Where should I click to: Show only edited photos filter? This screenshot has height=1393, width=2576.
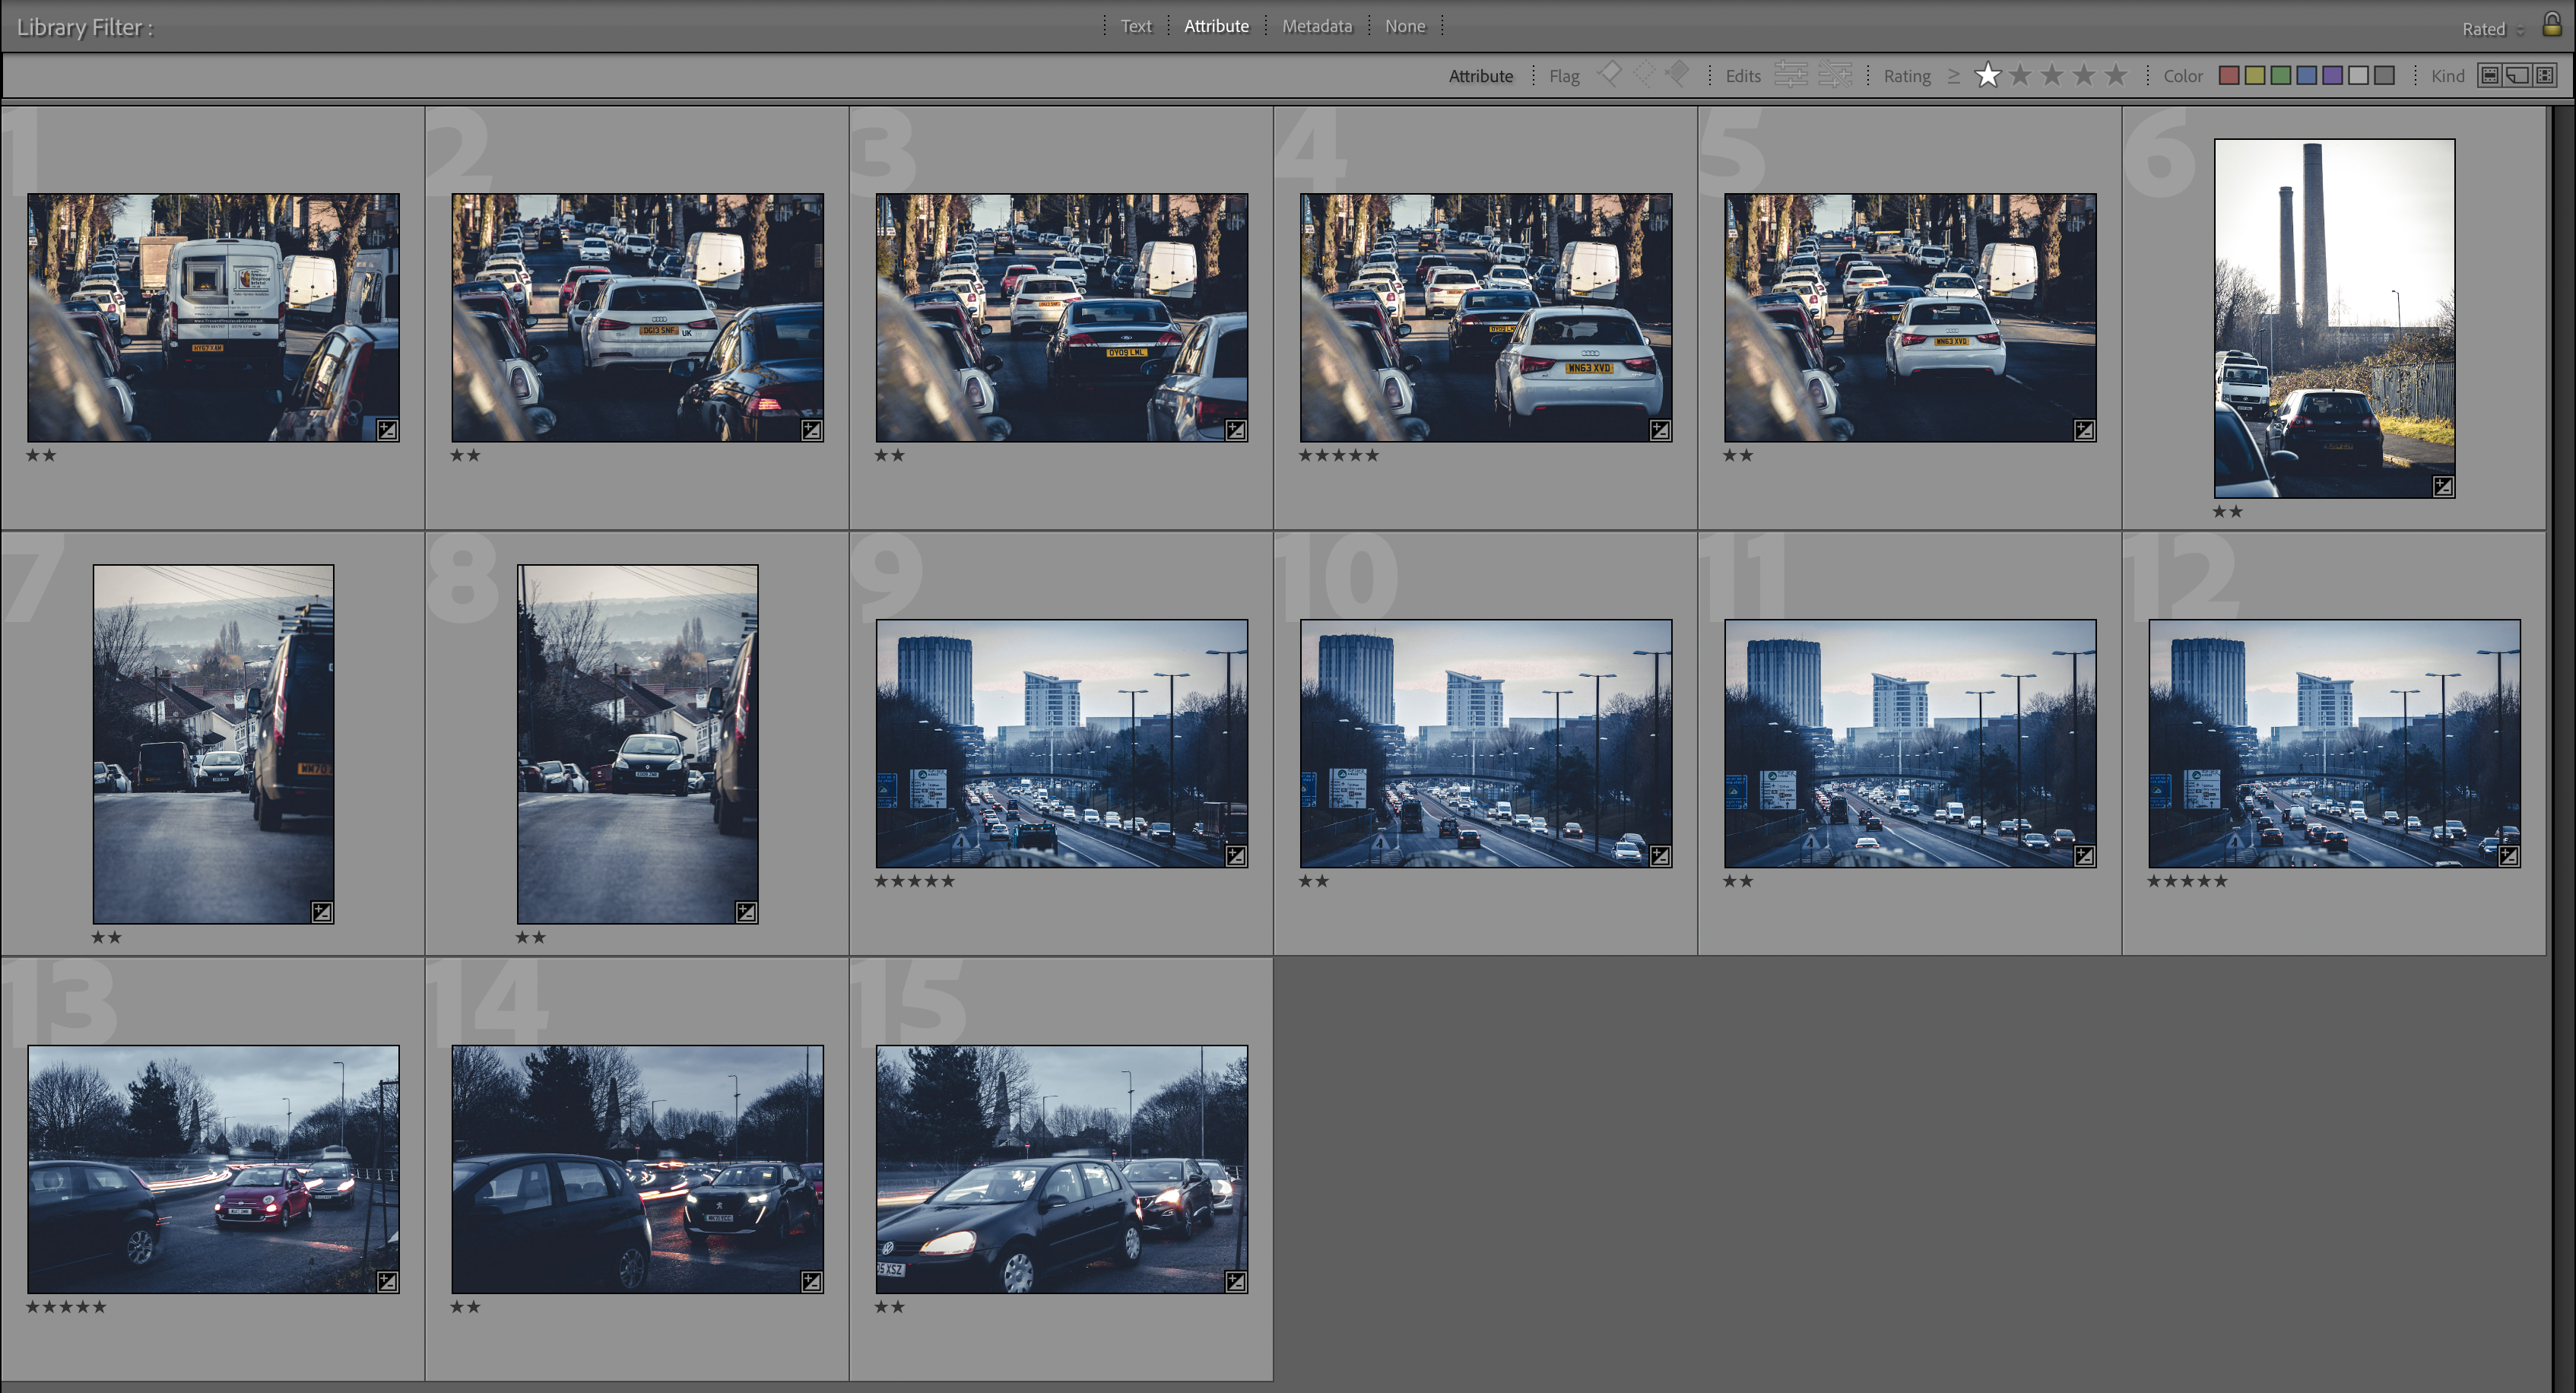[x=1790, y=75]
